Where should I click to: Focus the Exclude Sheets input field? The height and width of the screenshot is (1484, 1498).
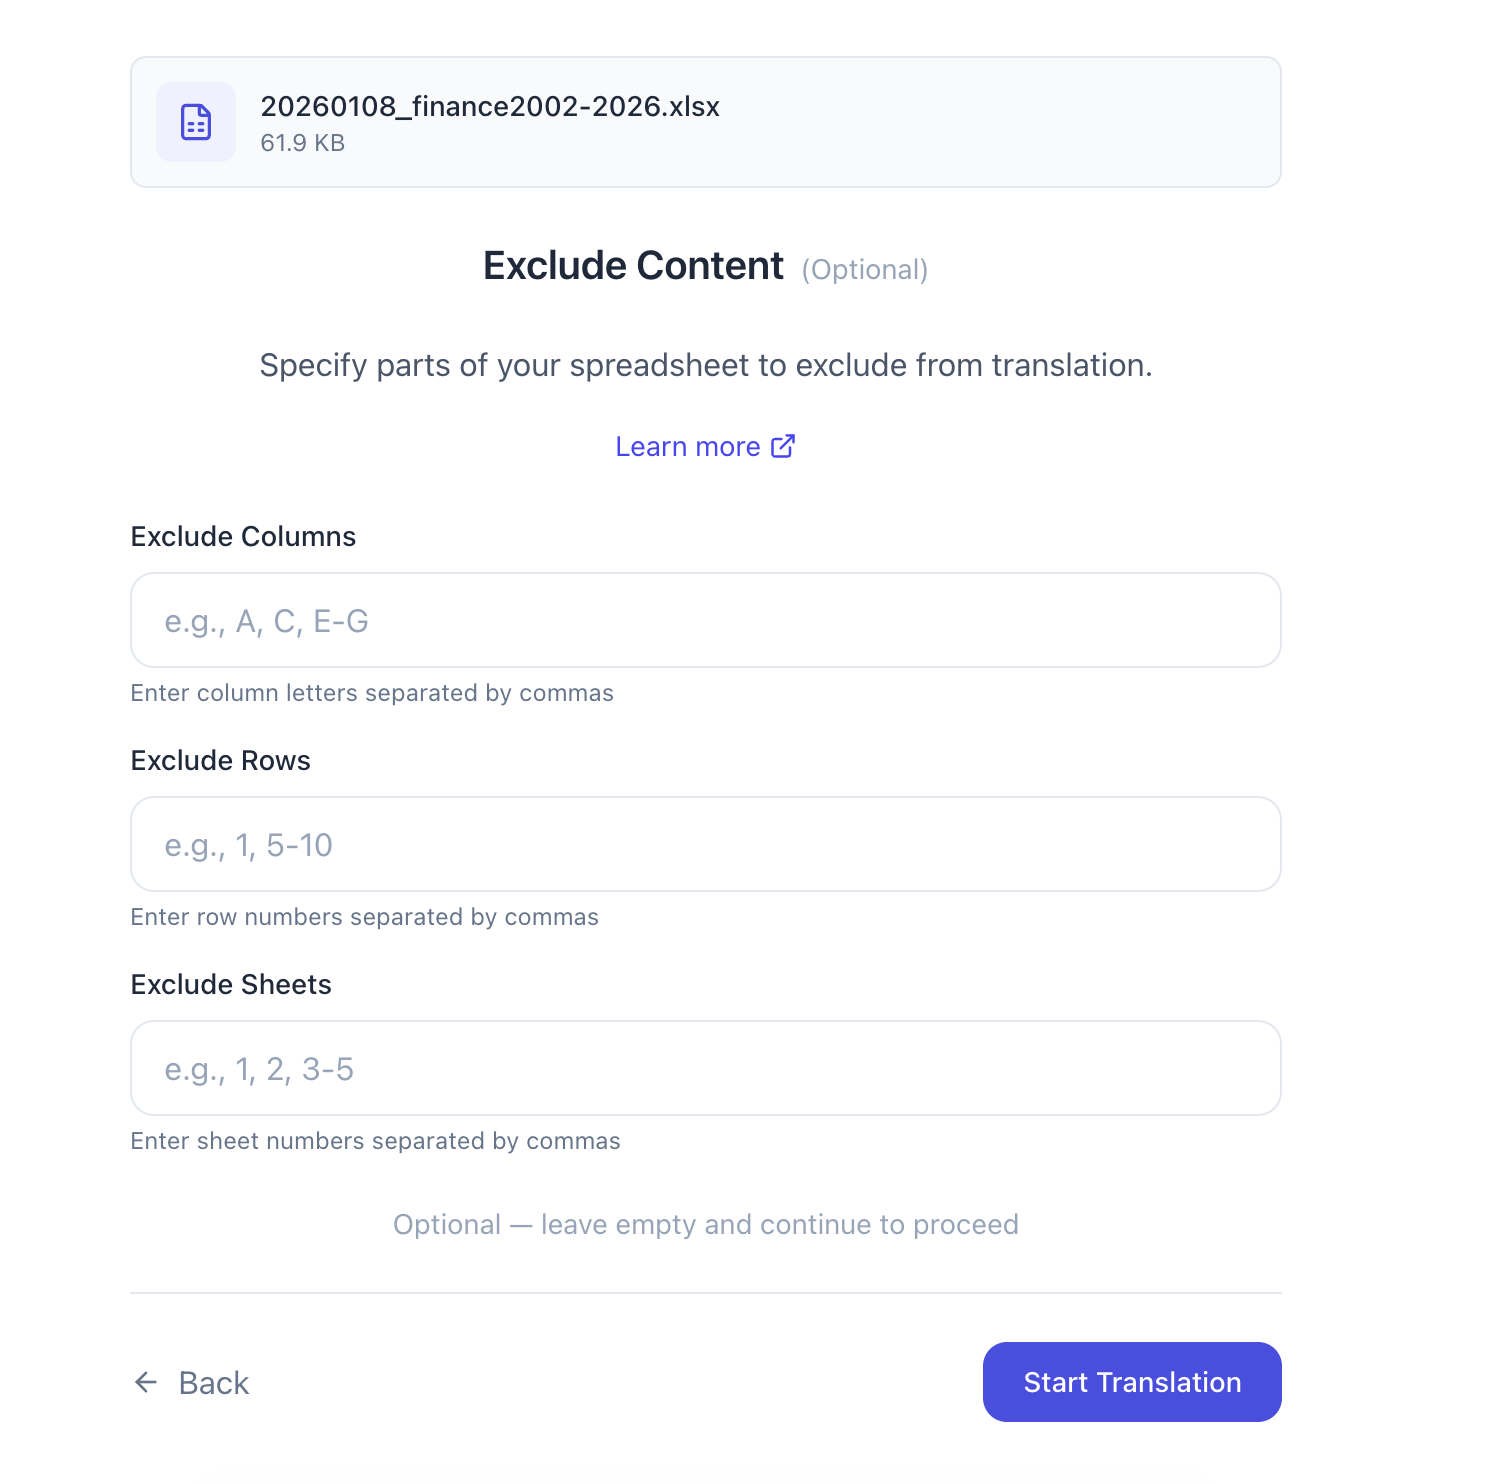point(705,1069)
